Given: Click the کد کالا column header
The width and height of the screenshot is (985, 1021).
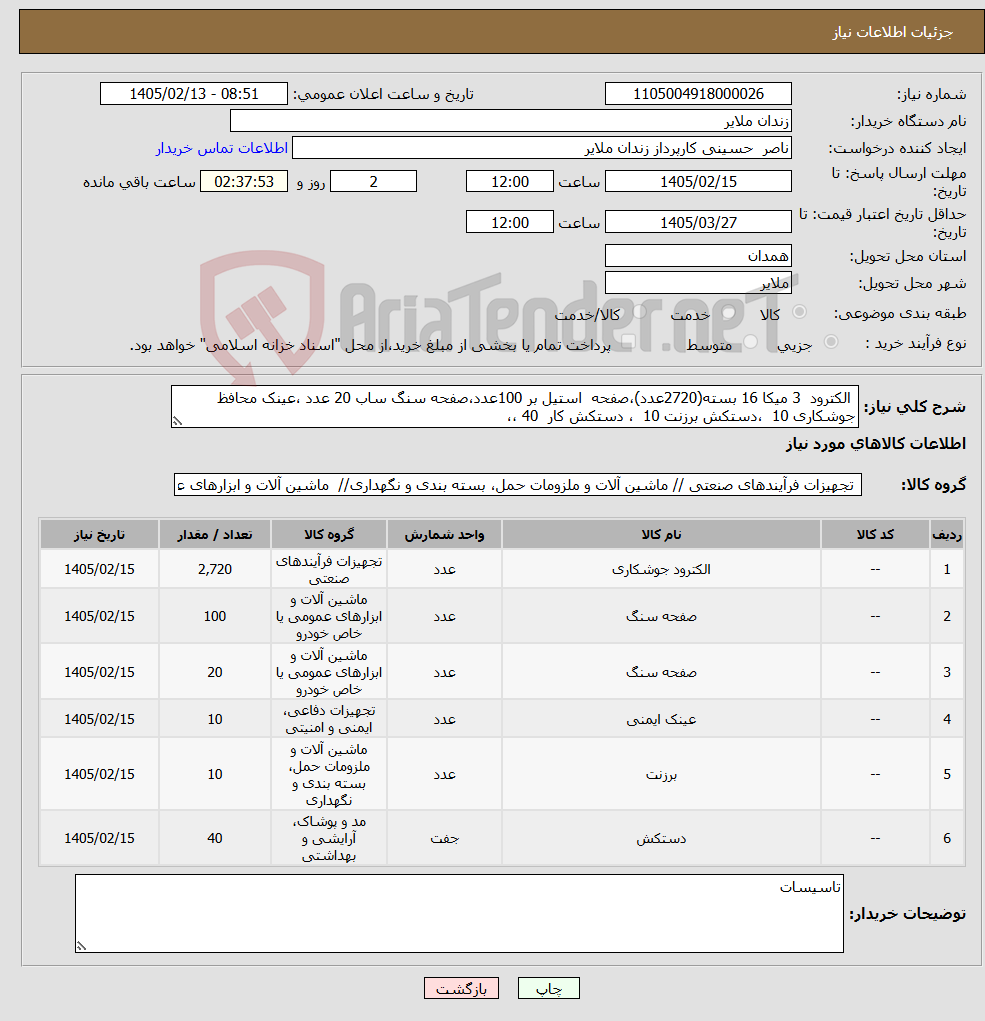Looking at the screenshot, I should pyautogui.click(x=875, y=535).
